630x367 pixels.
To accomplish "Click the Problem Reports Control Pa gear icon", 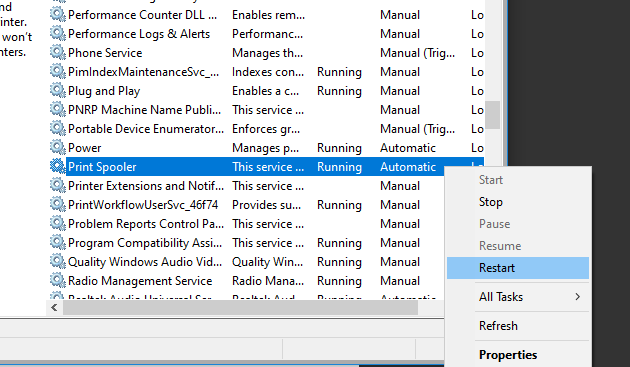I will pos(57,223).
